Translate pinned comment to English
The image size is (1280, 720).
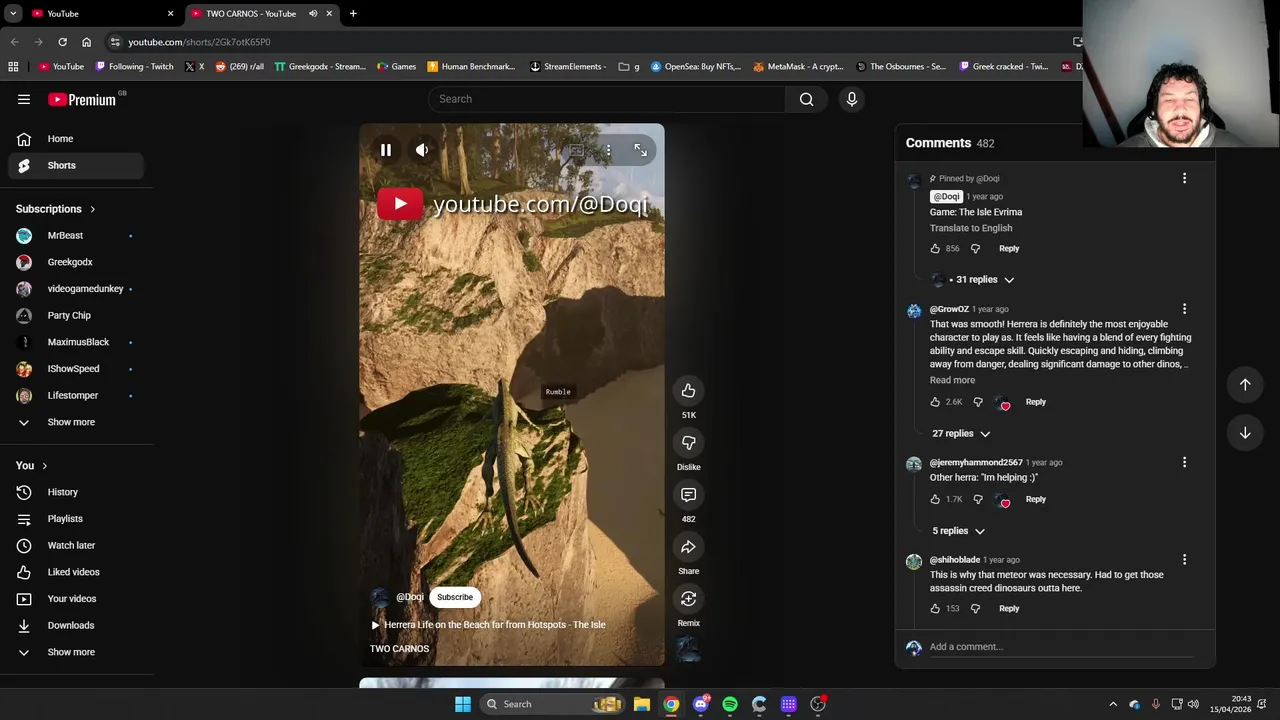tap(971, 228)
